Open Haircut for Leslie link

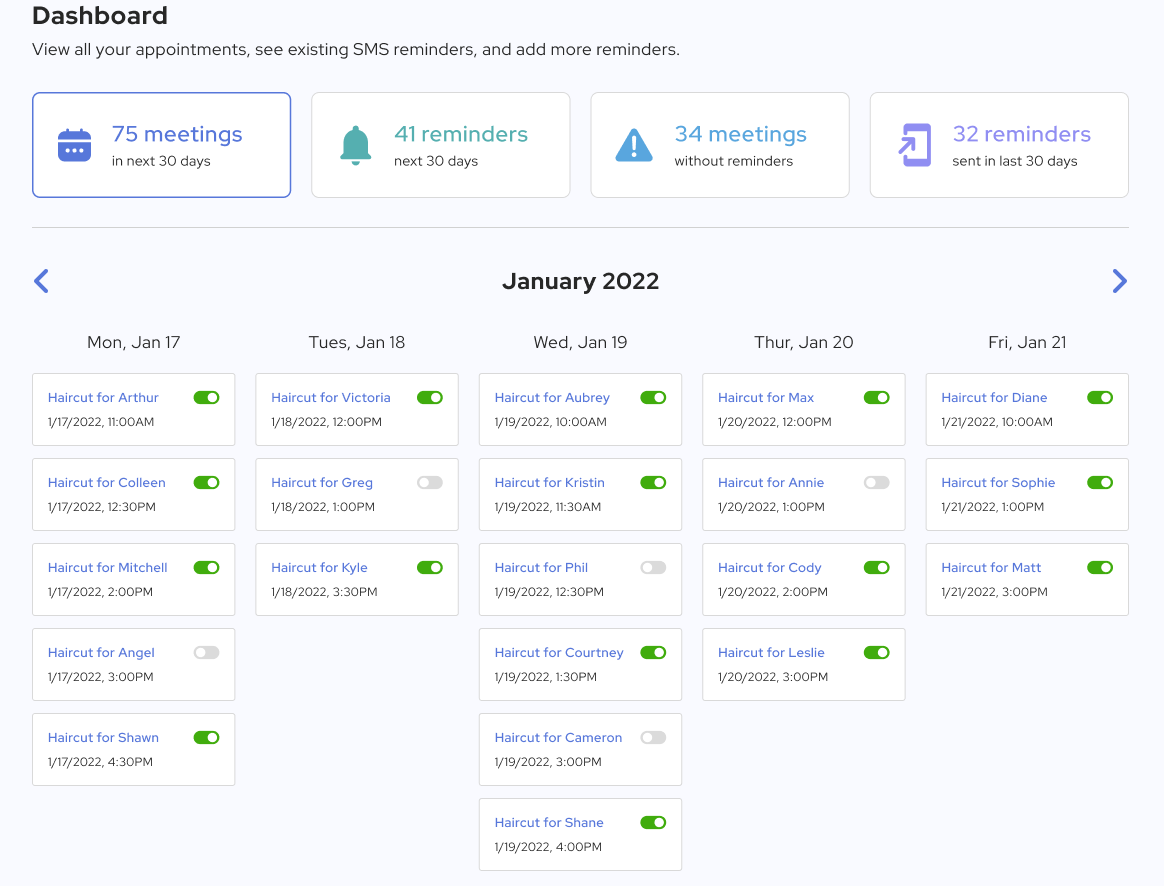[x=771, y=652]
